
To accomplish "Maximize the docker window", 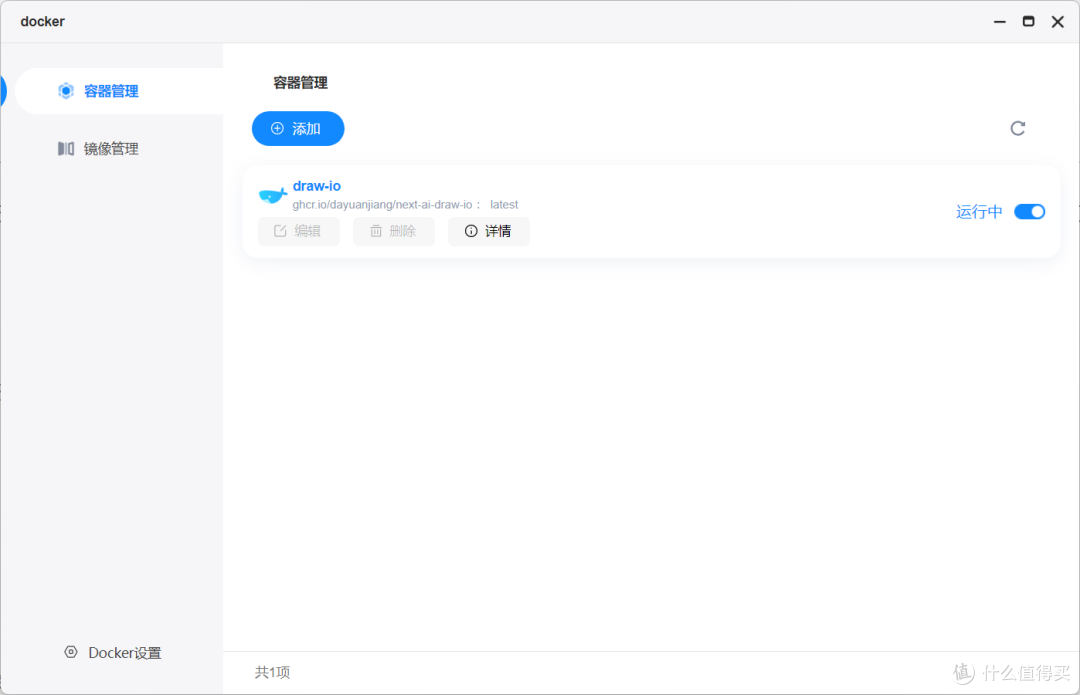I will point(1028,22).
